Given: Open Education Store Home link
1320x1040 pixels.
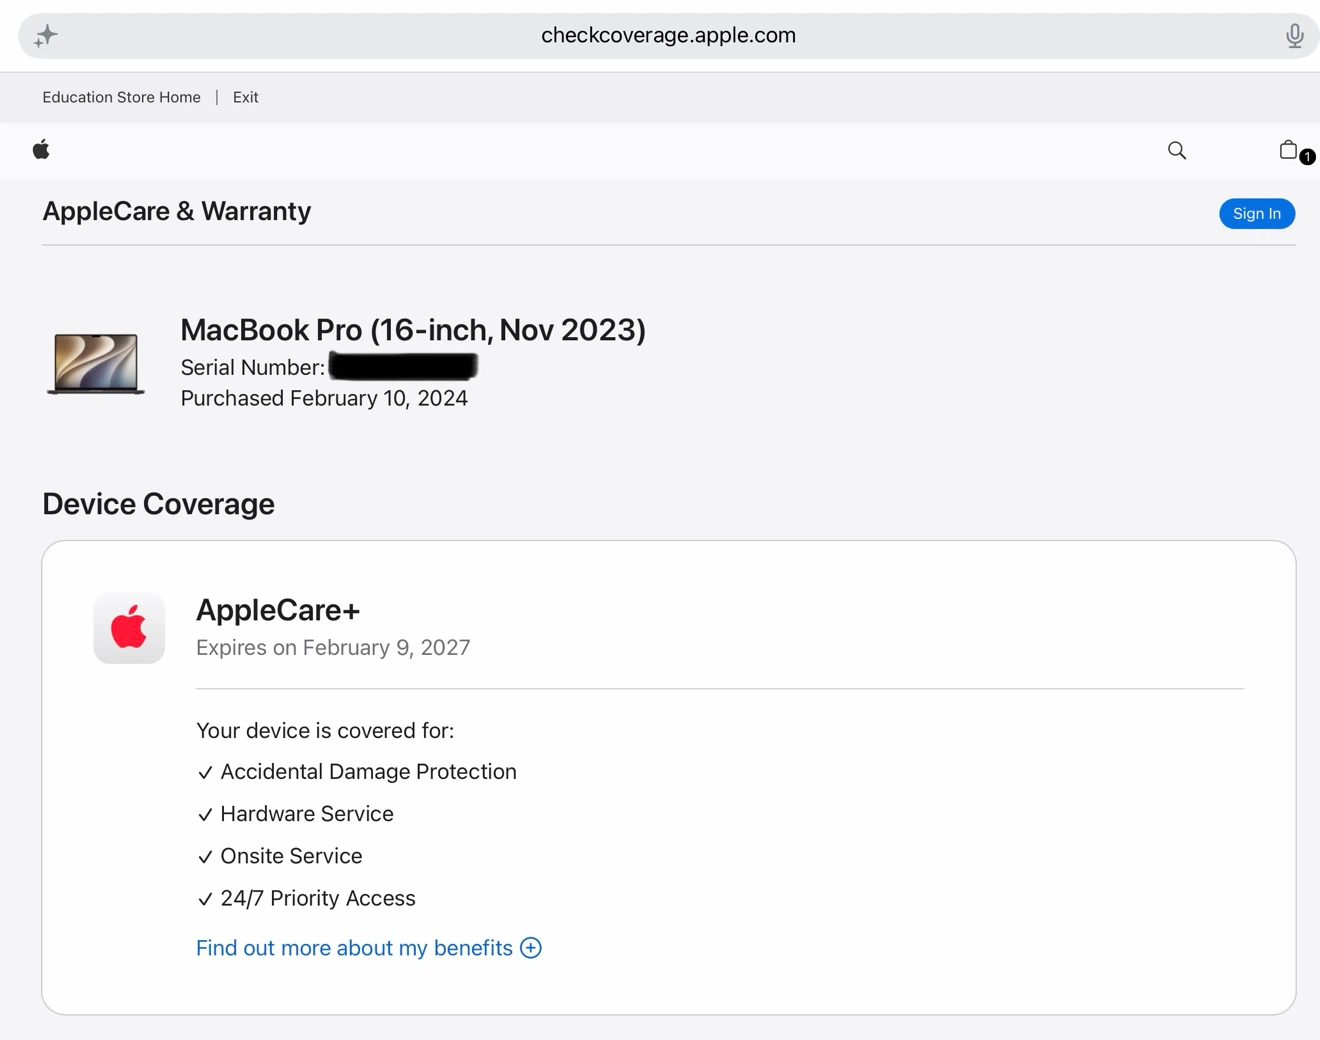Looking at the screenshot, I should [121, 97].
